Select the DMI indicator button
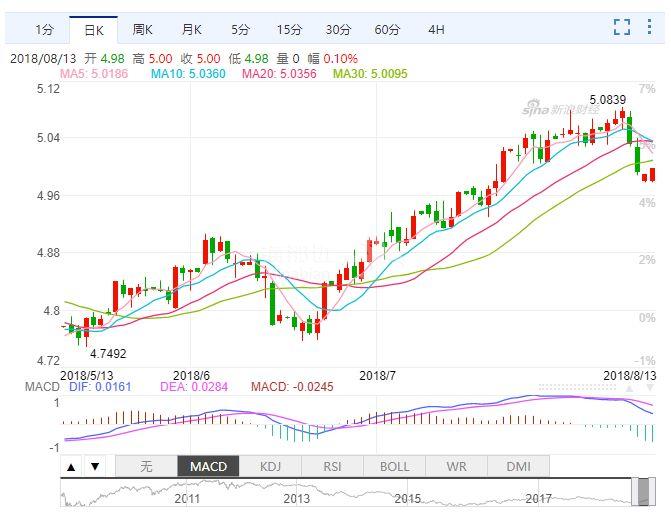 point(518,466)
